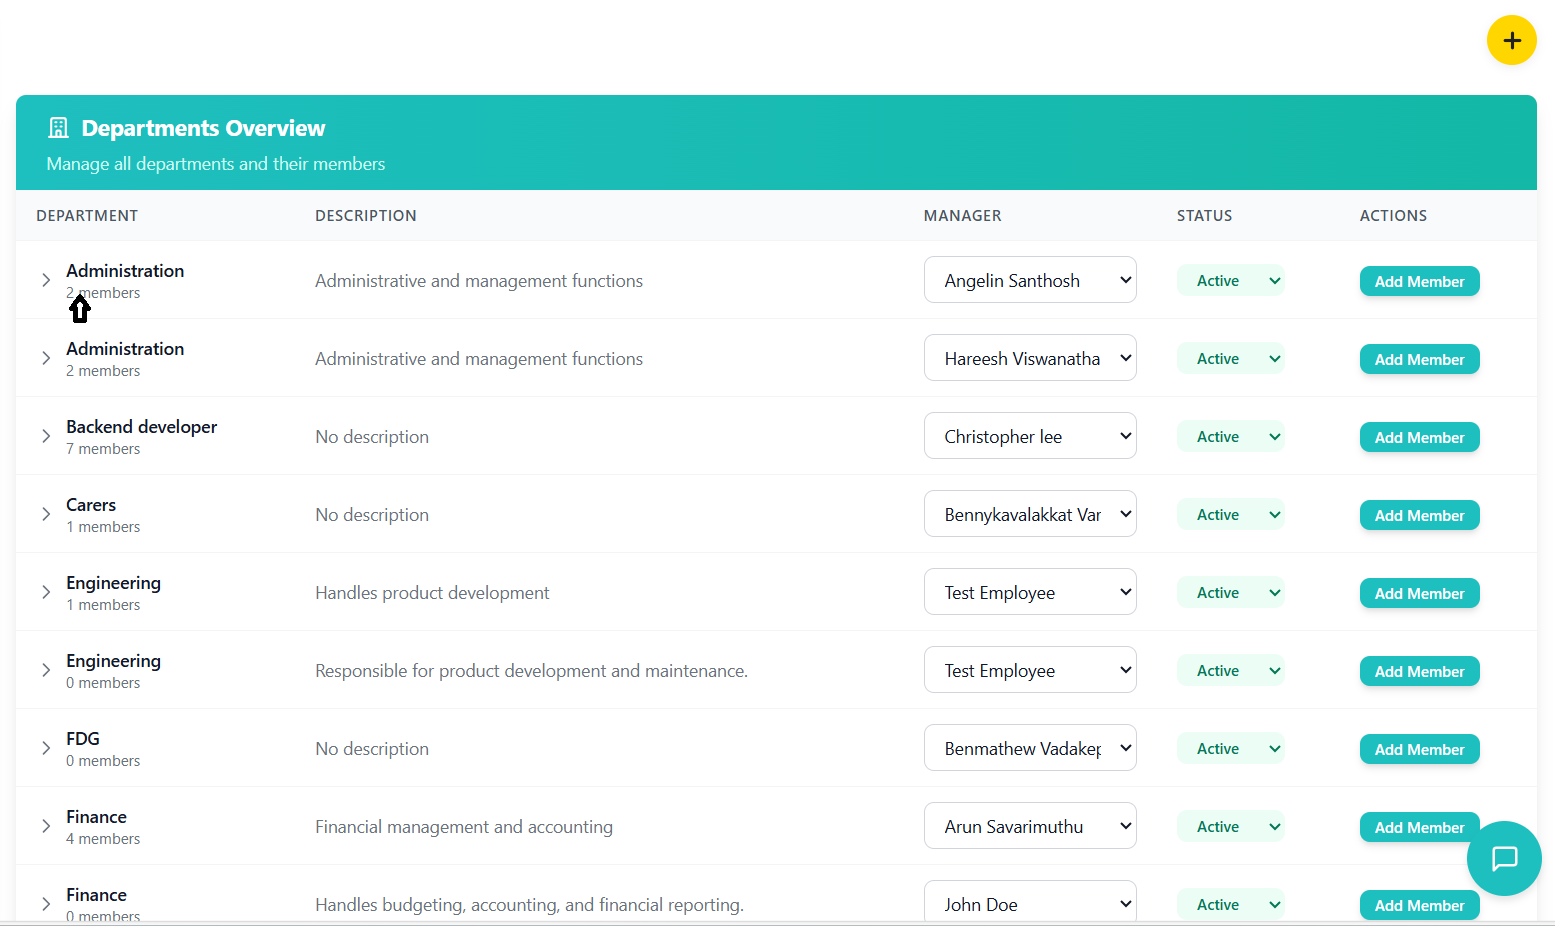Click the Department column header

pyautogui.click(x=87, y=216)
